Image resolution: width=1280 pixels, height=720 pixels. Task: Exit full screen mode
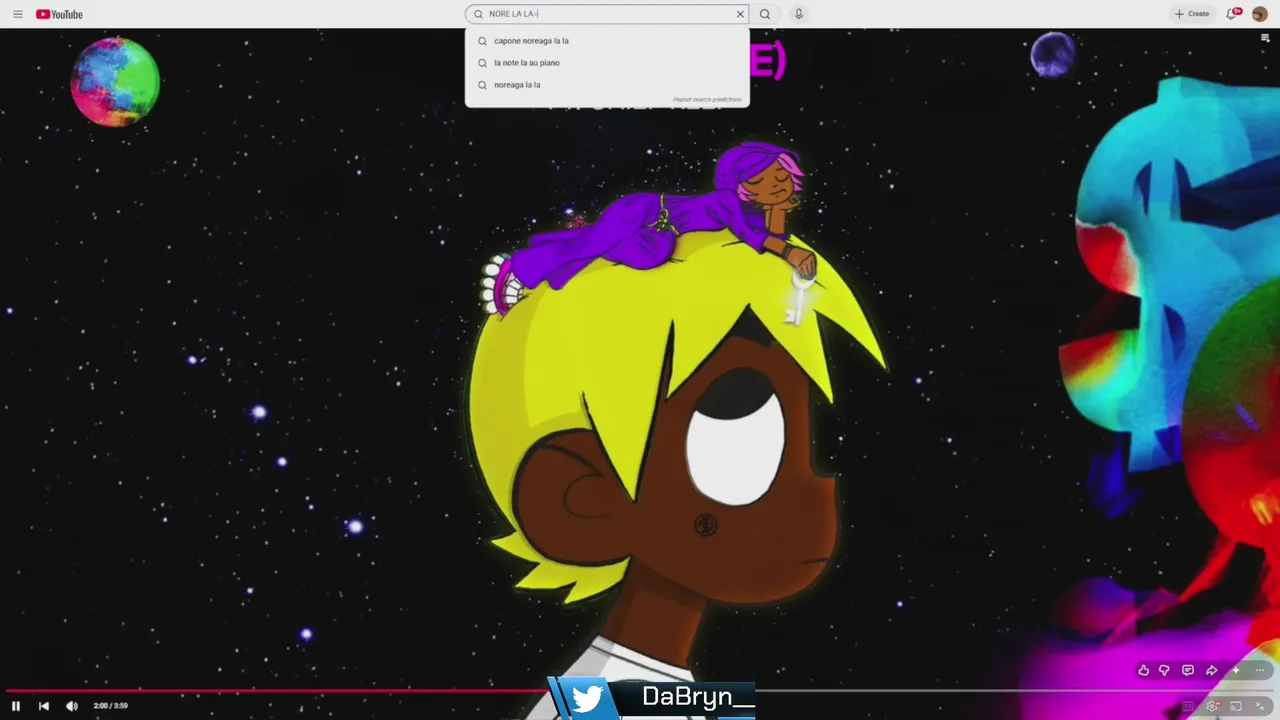1260,706
